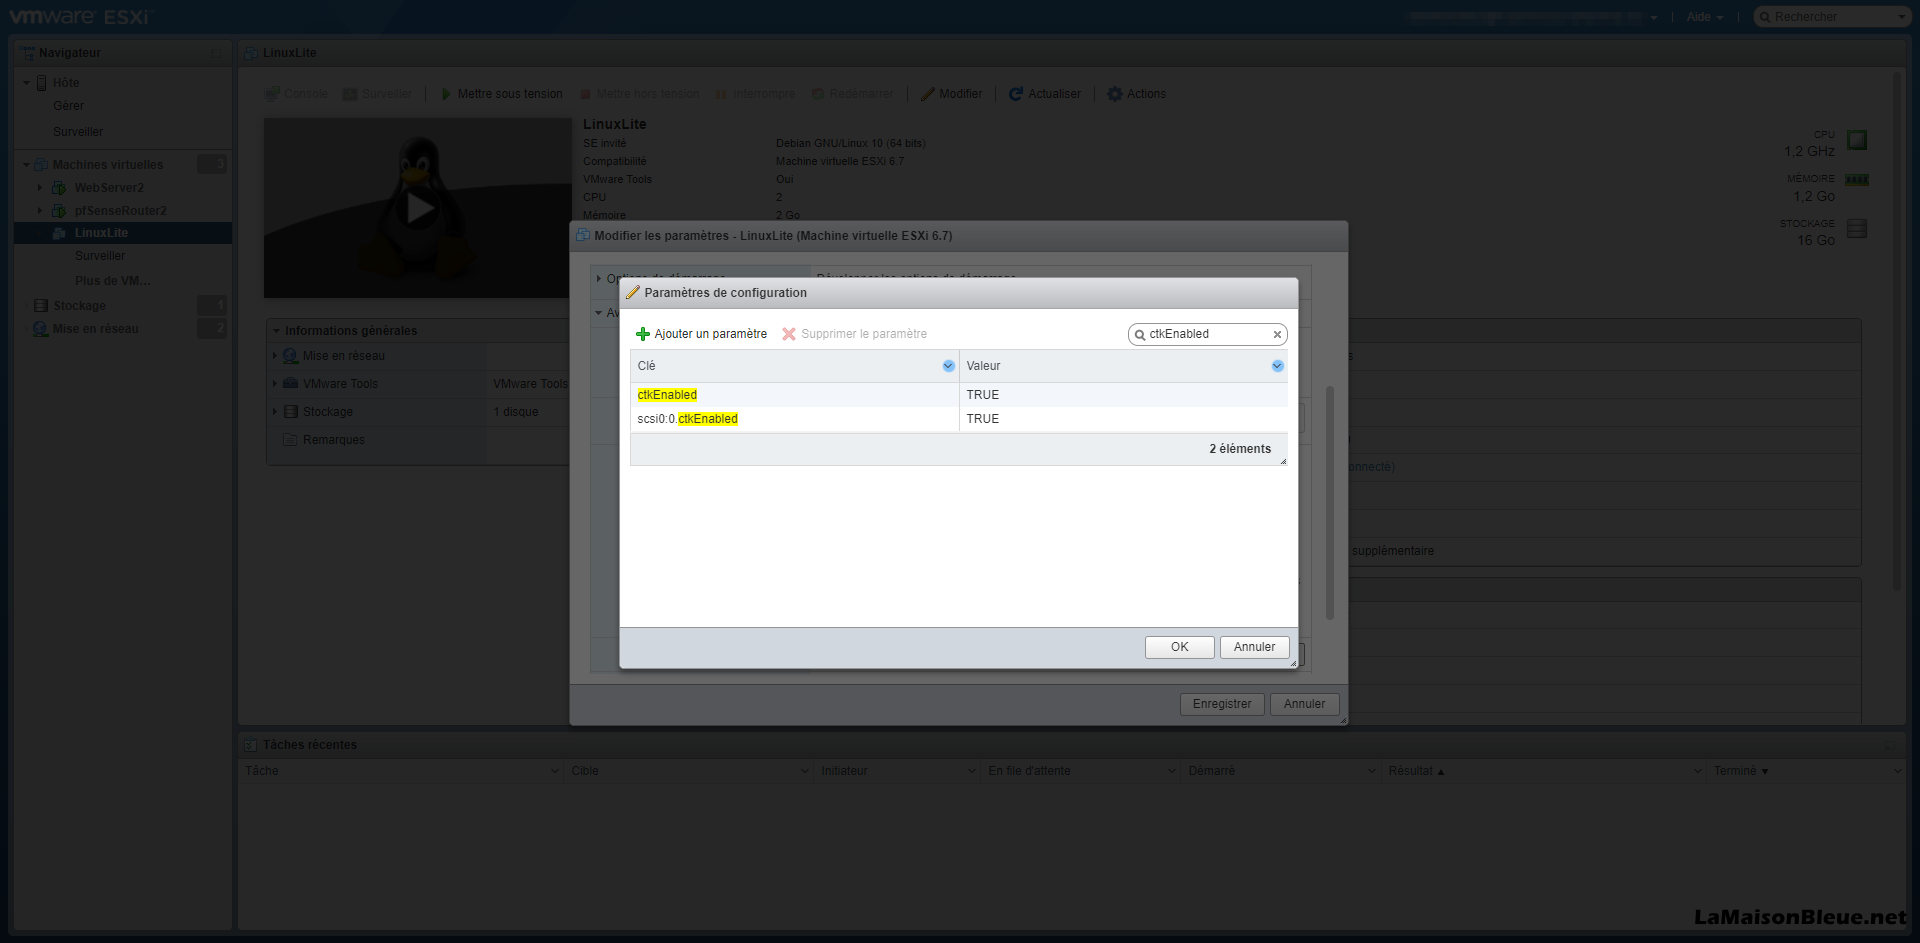Click the TRUE value of scsi0:0.ctkEnabled
This screenshot has width=1920, height=943.
982,419
